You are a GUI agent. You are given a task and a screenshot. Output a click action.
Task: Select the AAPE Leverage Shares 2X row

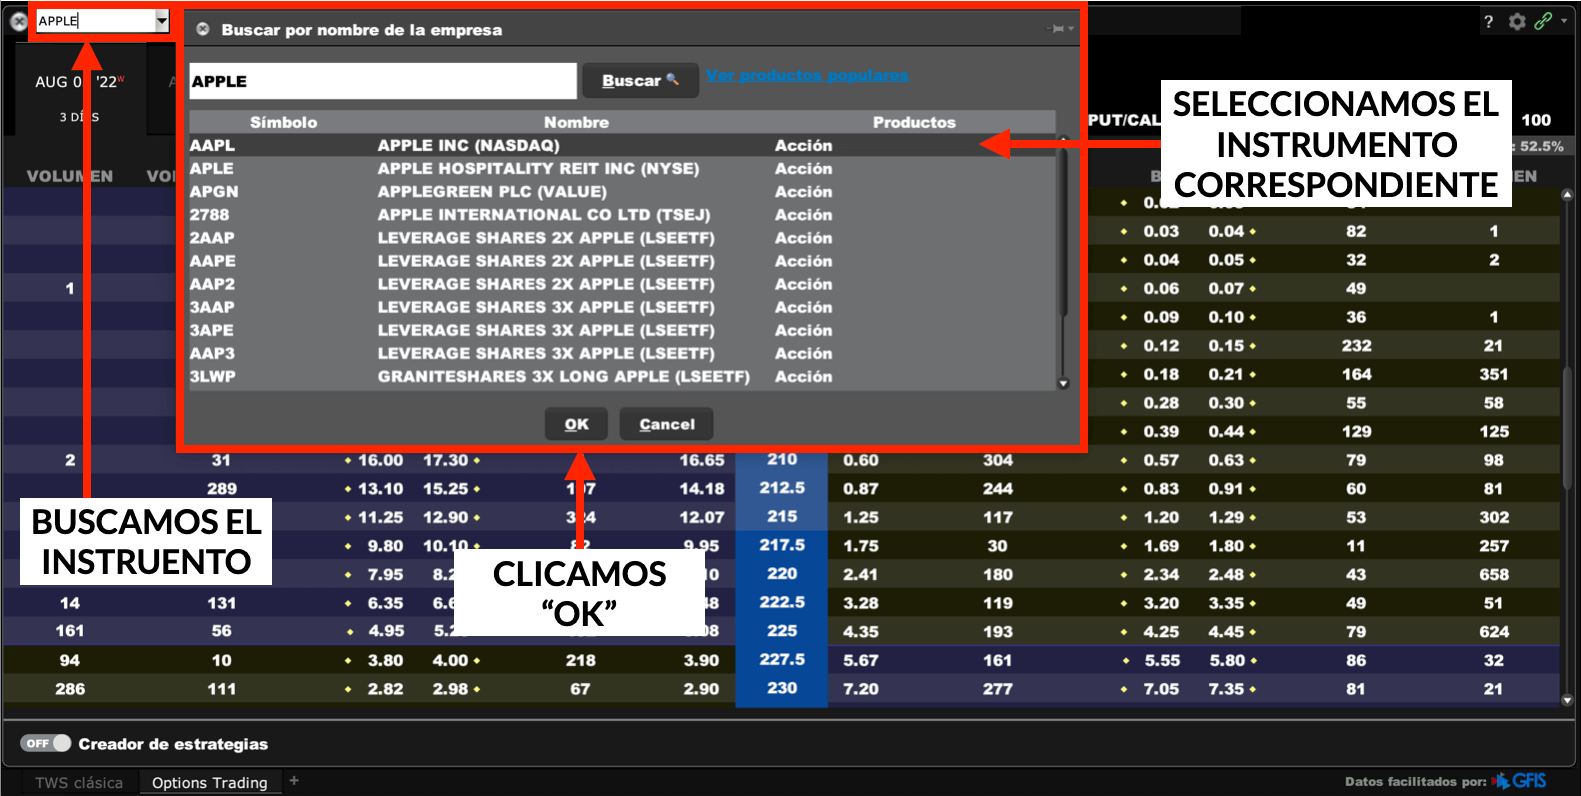pyautogui.click(x=622, y=260)
